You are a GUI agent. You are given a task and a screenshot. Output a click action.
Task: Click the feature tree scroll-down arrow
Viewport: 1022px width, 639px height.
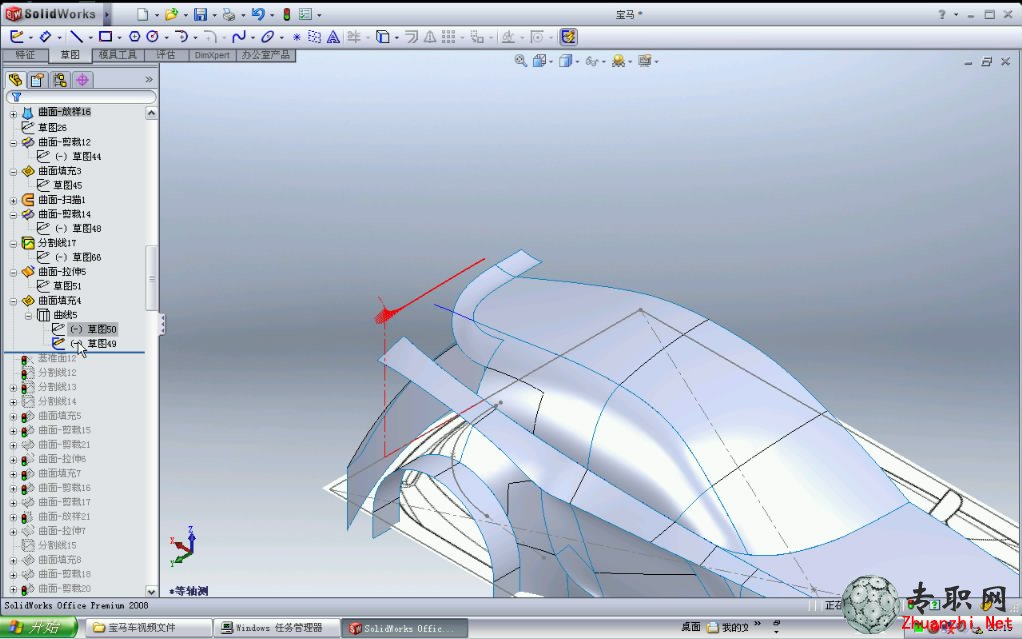tap(151, 591)
